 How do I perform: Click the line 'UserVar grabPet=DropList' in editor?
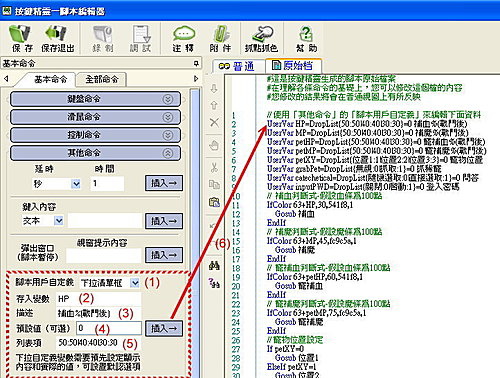point(354,169)
